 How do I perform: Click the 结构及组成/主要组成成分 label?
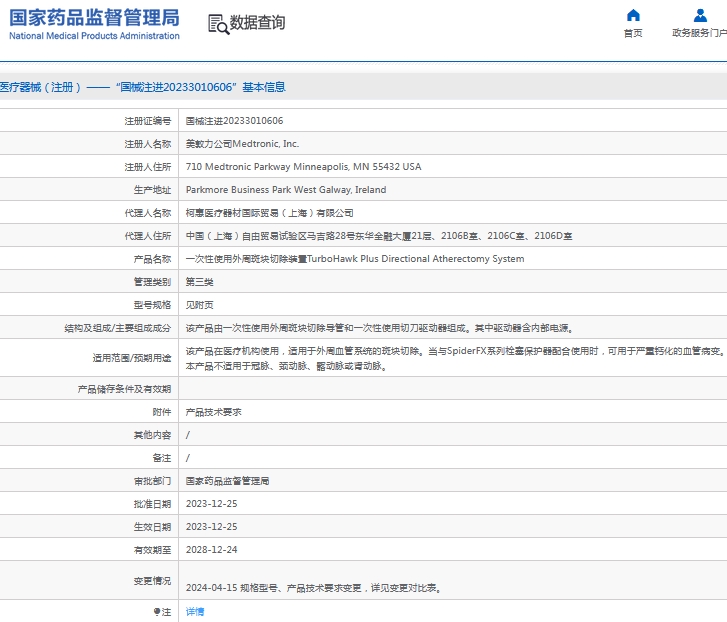click(x=118, y=328)
